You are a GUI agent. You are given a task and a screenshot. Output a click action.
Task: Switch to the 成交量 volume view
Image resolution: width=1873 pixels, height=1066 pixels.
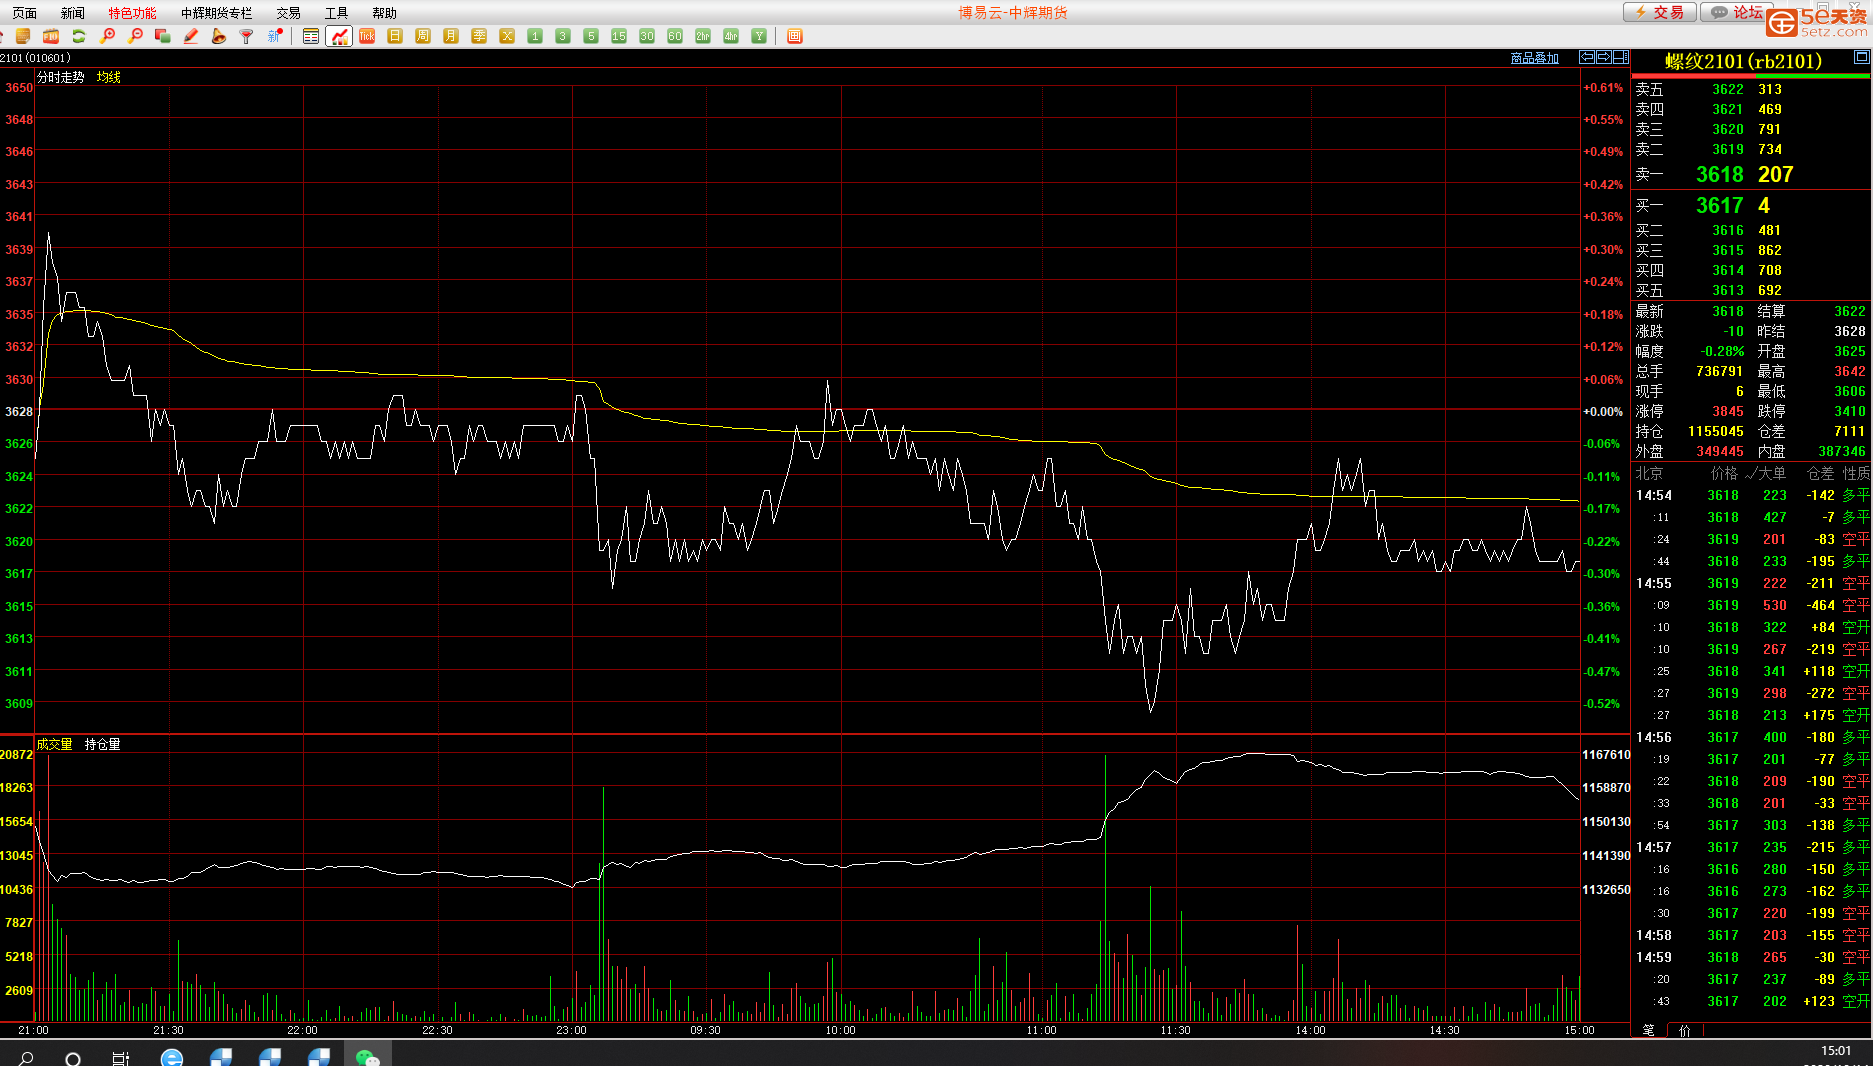point(55,744)
